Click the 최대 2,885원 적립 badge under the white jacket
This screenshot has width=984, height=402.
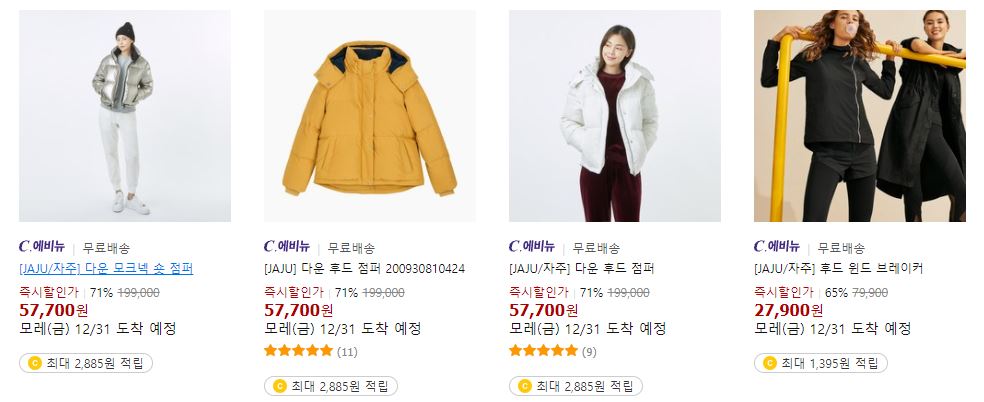(575, 386)
